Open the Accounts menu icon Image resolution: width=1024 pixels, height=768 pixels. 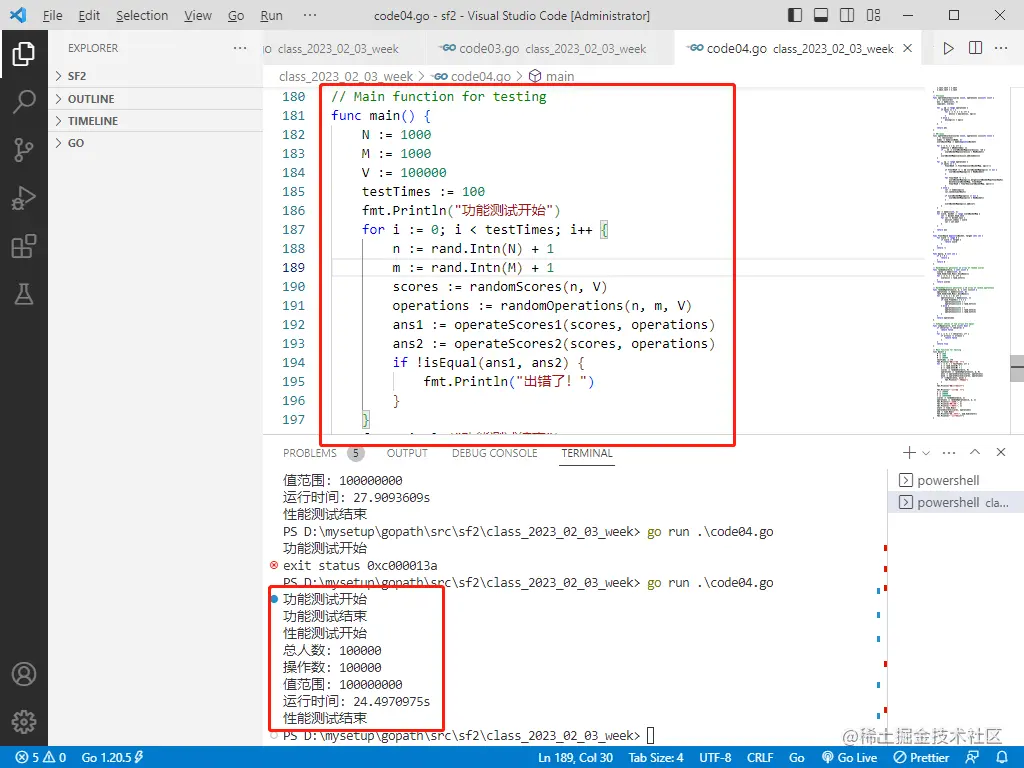pos(24,674)
